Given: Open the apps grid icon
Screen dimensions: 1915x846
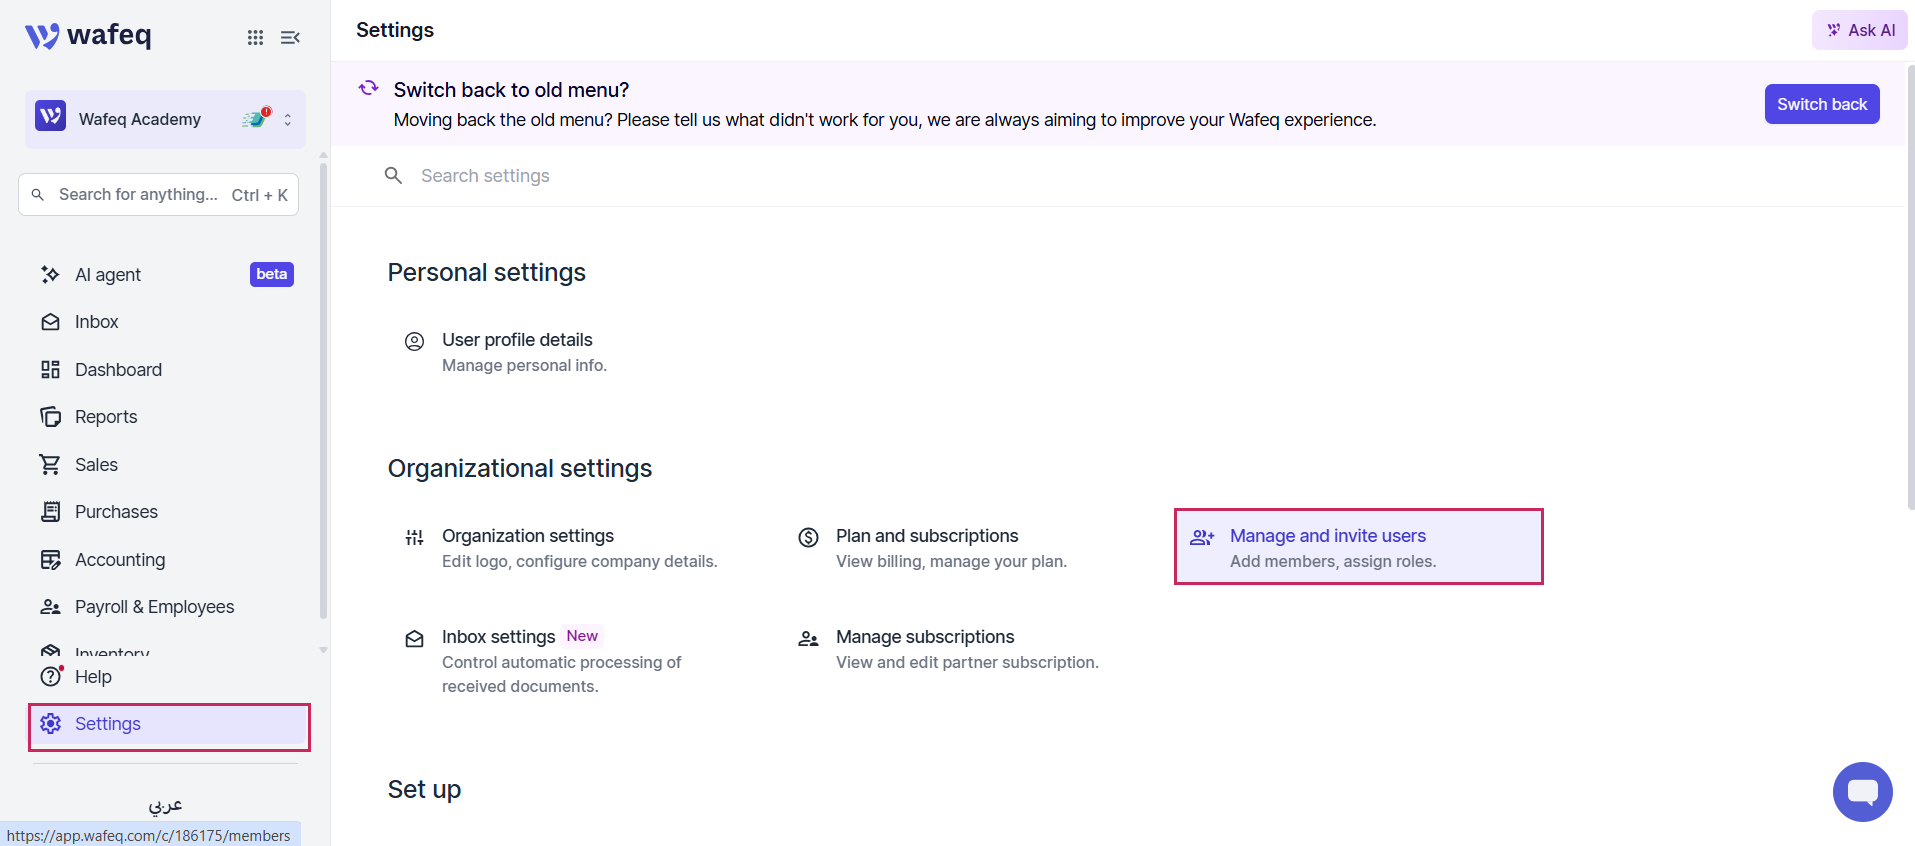Looking at the screenshot, I should click(256, 37).
